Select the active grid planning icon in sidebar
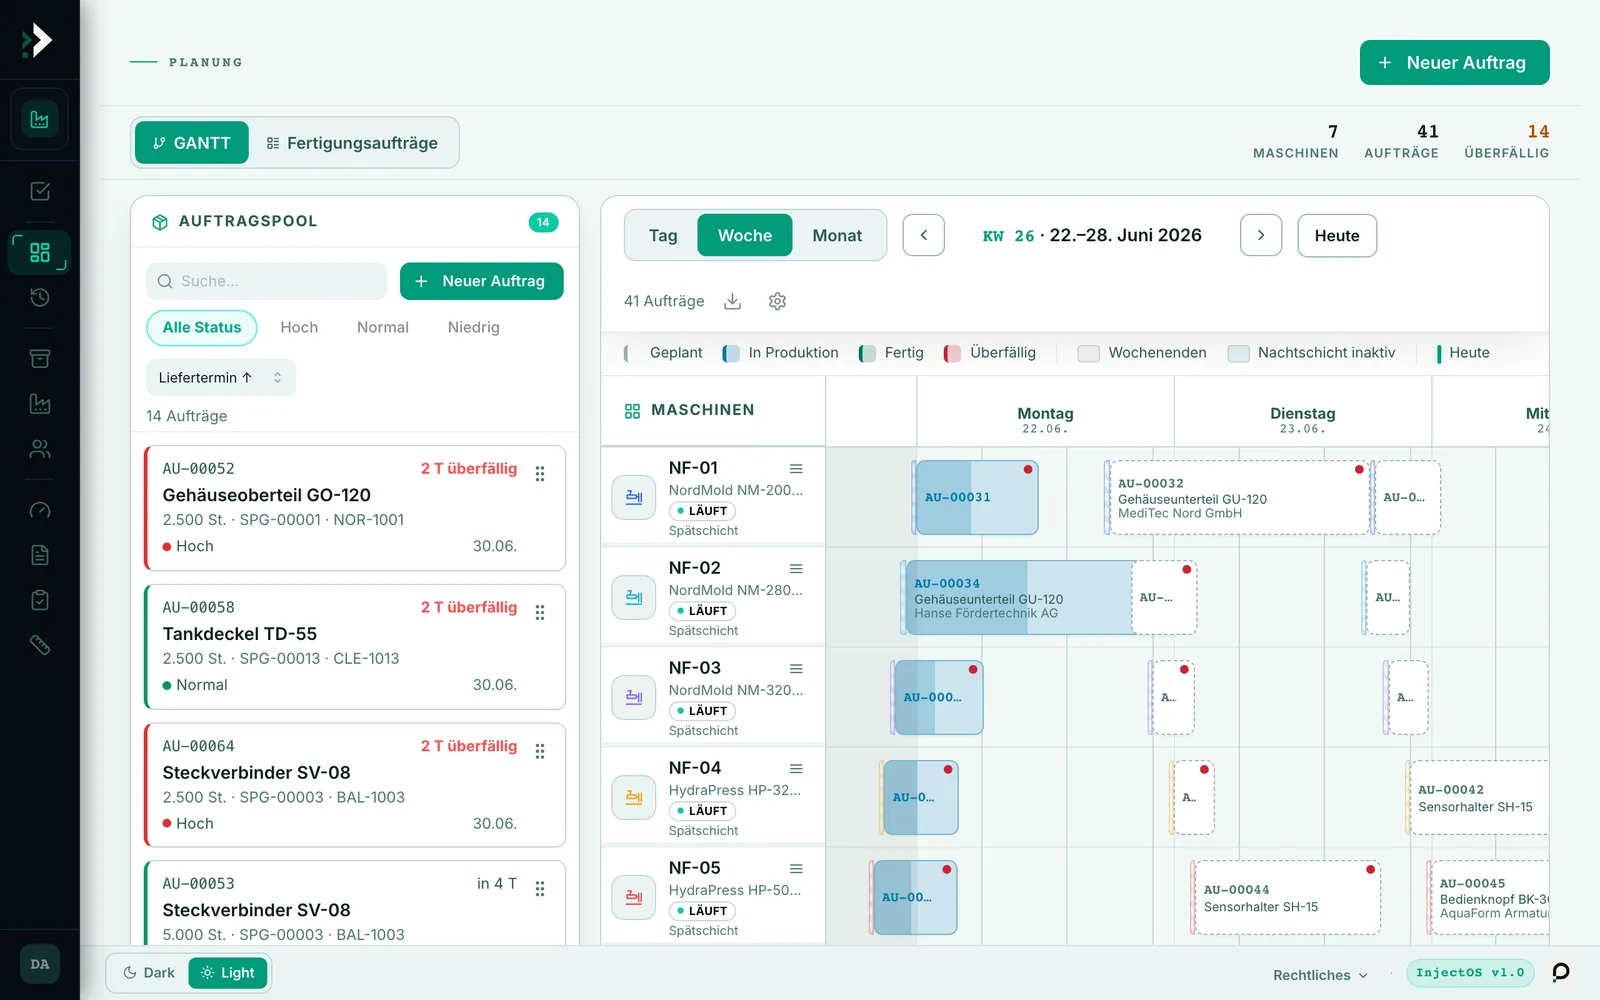Viewport: 1600px width, 1000px height. point(40,252)
